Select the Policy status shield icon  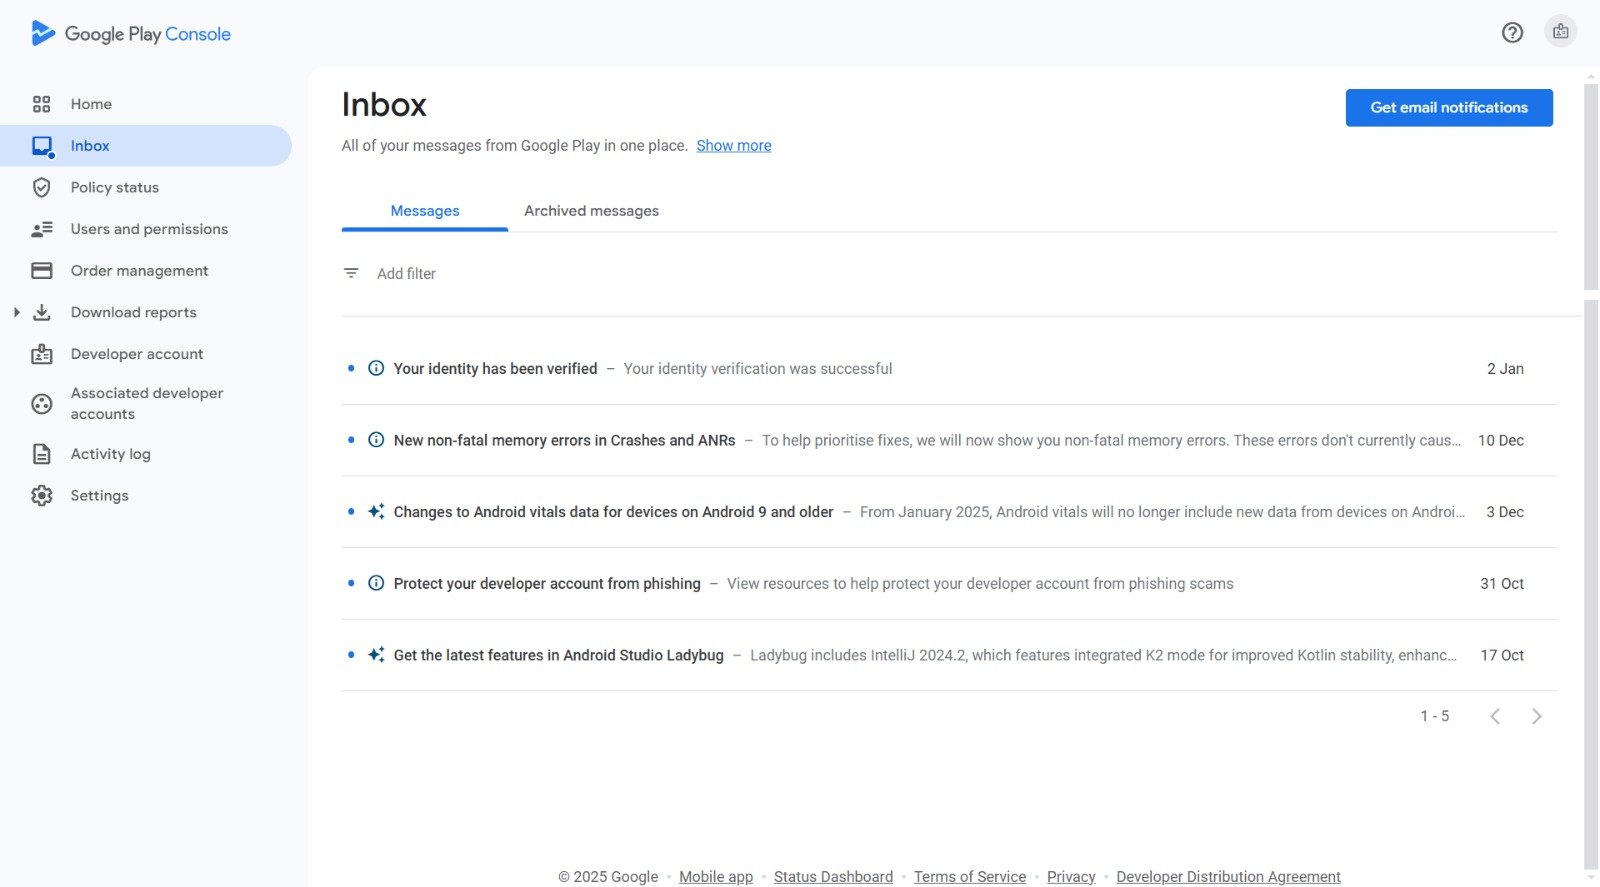tap(41, 187)
